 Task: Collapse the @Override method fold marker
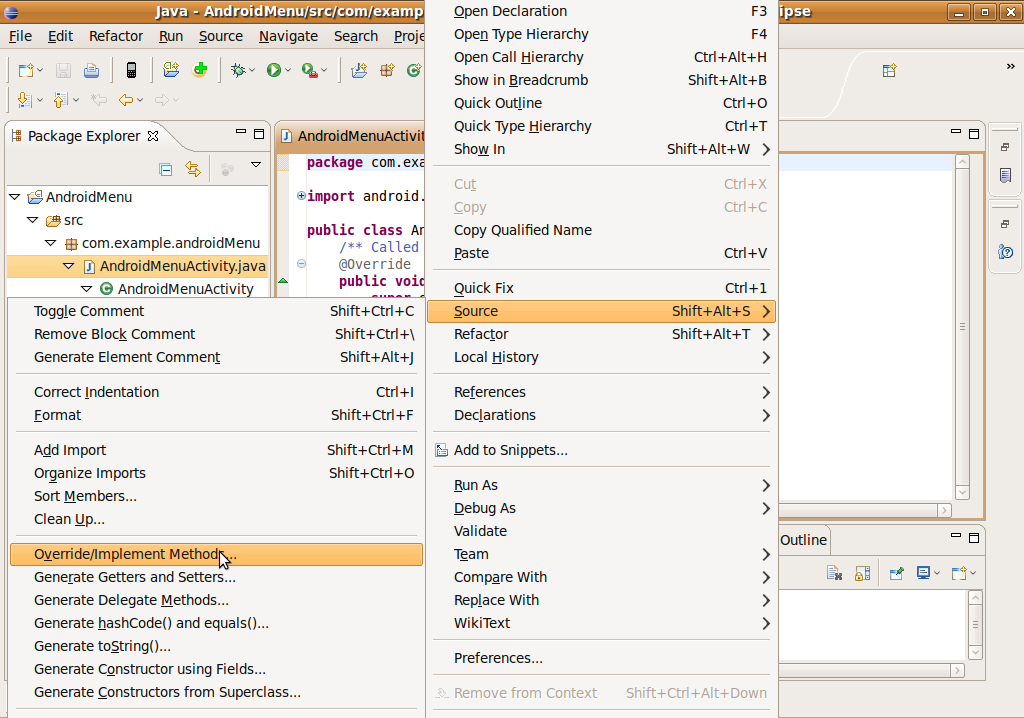(301, 264)
